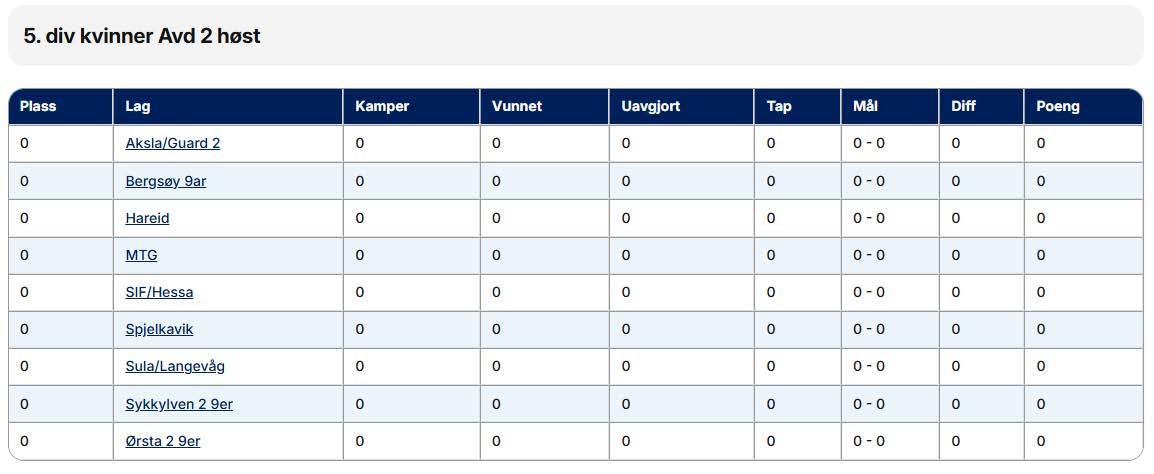Click the Kamper column header

point(382,106)
